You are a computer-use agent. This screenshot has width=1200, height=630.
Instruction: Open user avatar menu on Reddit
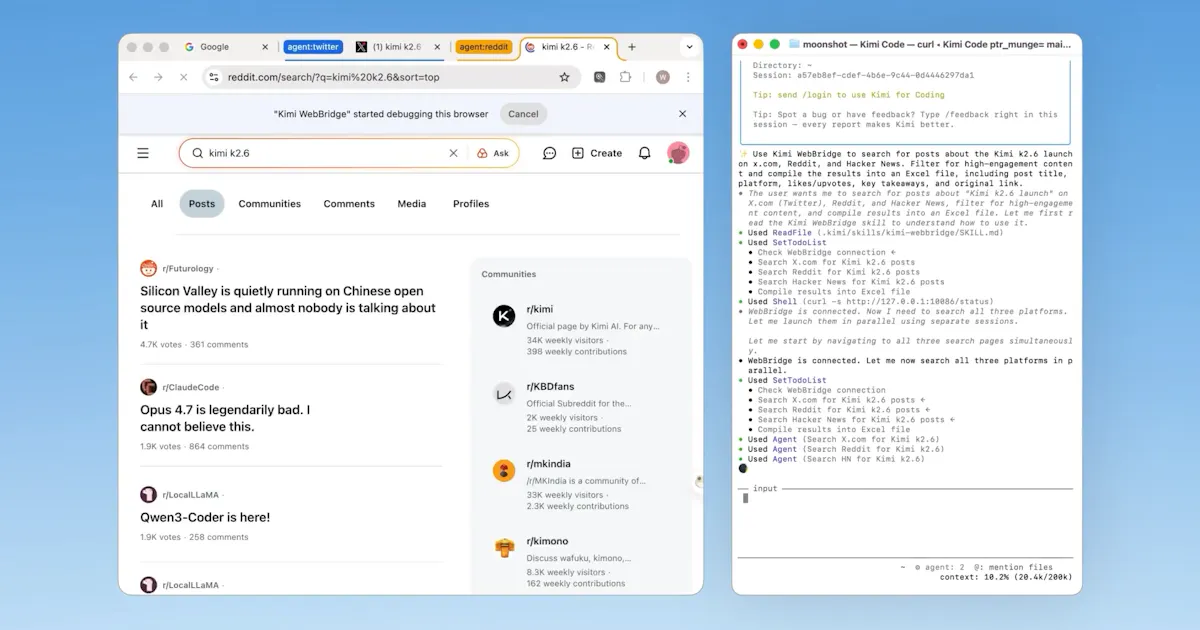678,153
